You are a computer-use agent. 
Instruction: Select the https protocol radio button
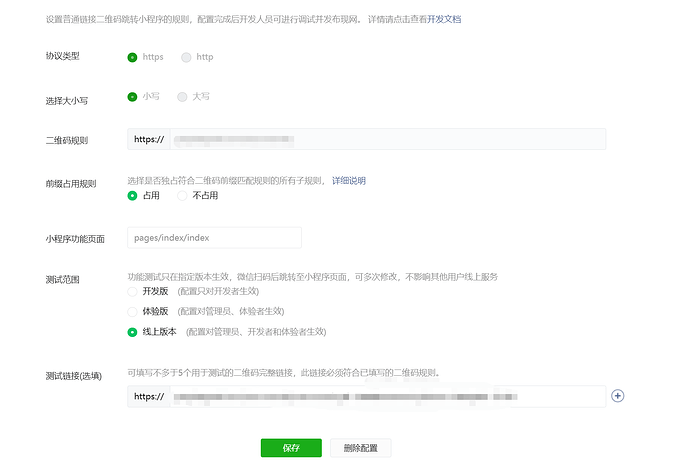pyautogui.click(x=132, y=57)
